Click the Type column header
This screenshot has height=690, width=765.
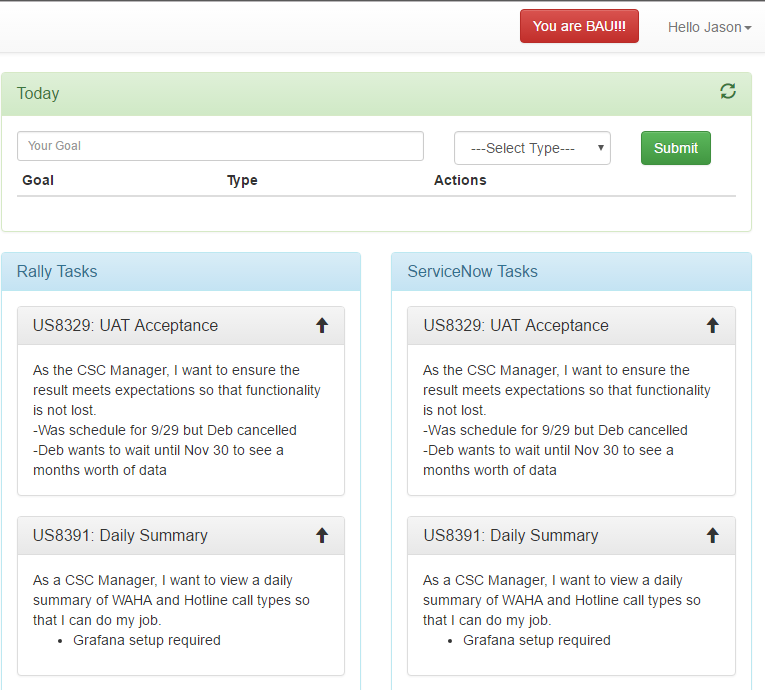[242, 180]
